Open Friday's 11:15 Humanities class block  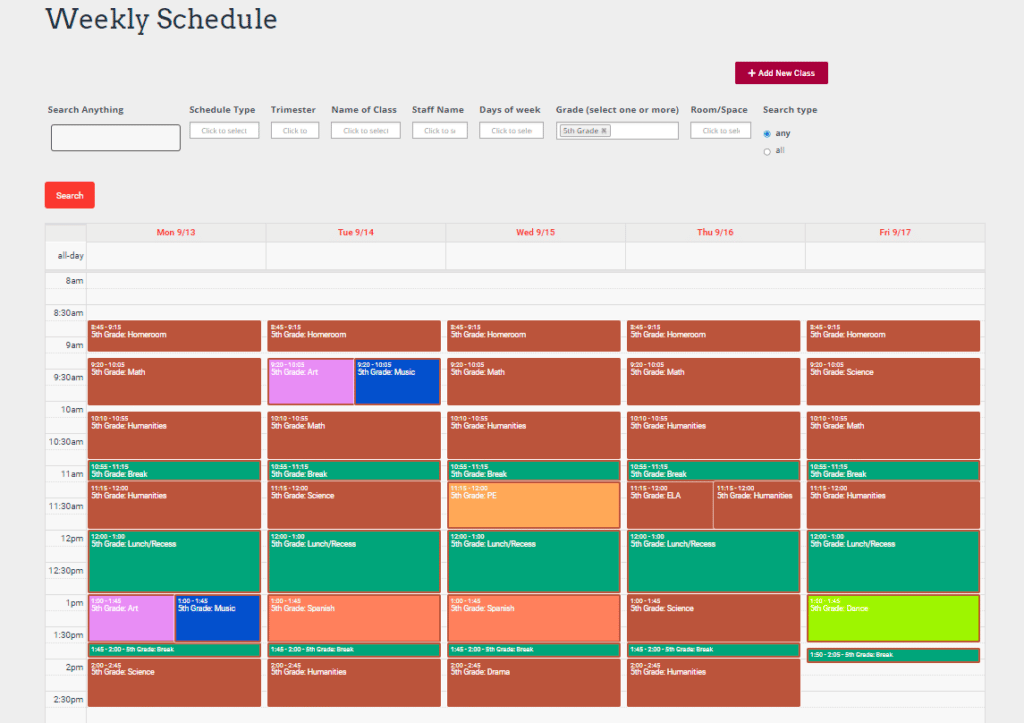pyautogui.click(x=893, y=505)
